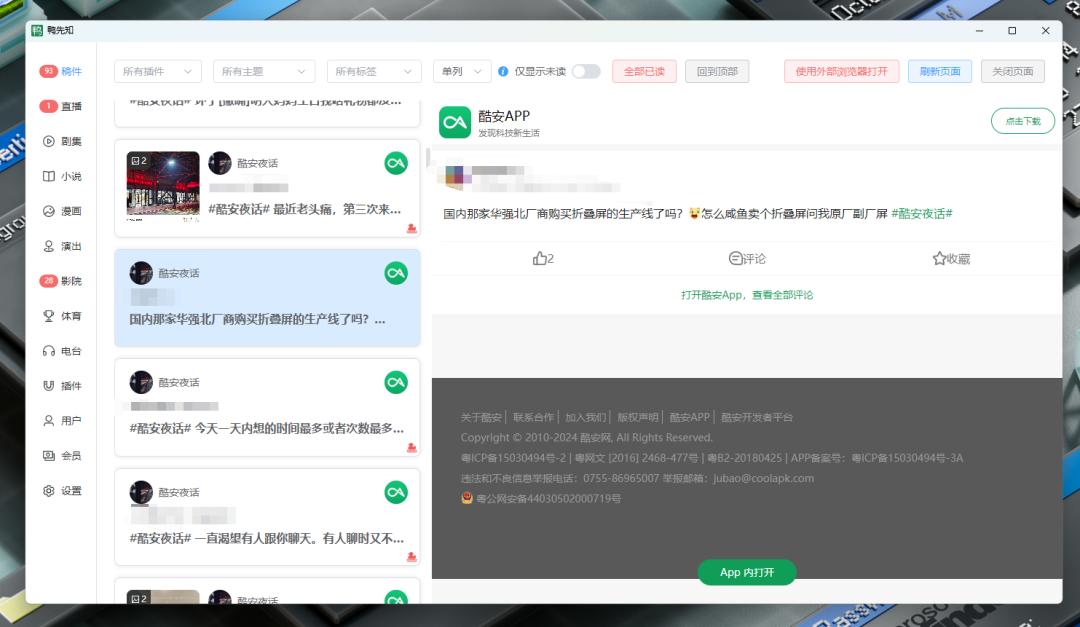Click the green App 内打开 button
Image resolution: width=1080 pixels, height=627 pixels.
point(747,572)
